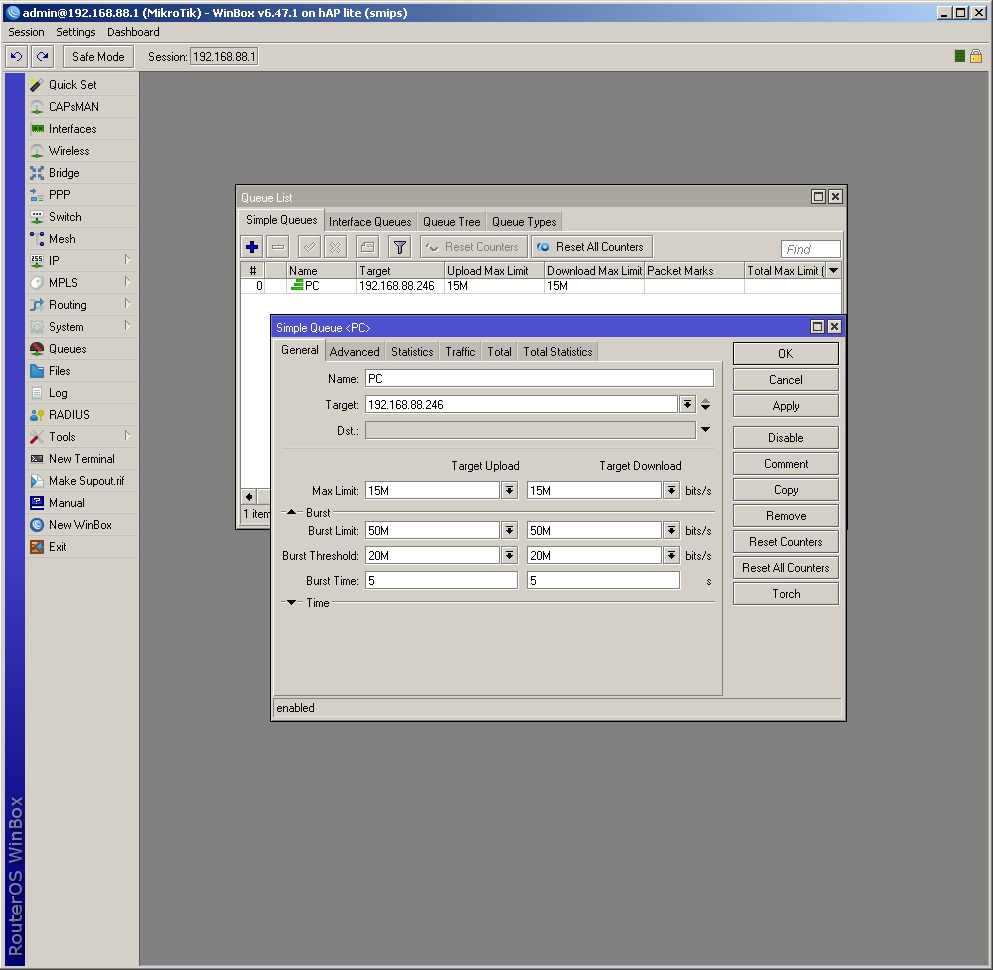
Task: Launch New WinBox
Action: tap(82, 525)
